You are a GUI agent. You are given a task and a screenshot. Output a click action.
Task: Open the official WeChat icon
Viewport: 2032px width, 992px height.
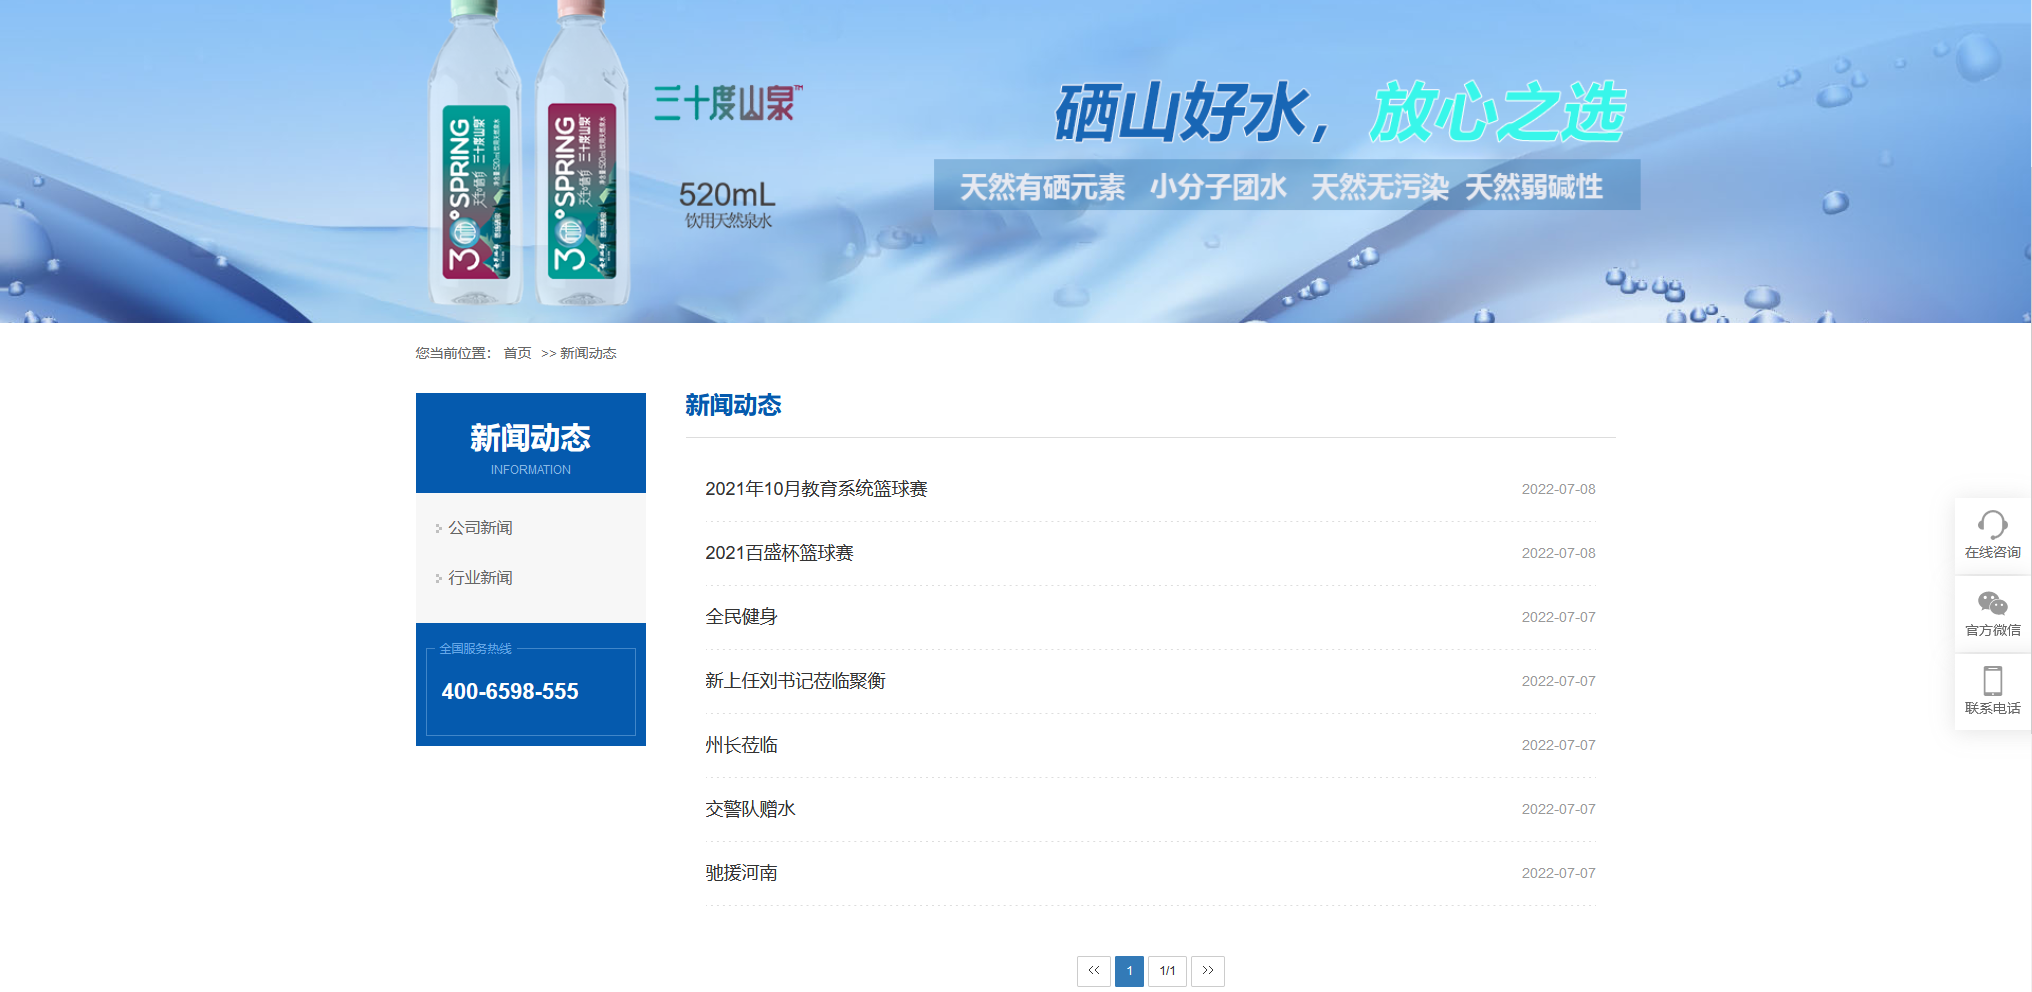[x=1991, y=604]
